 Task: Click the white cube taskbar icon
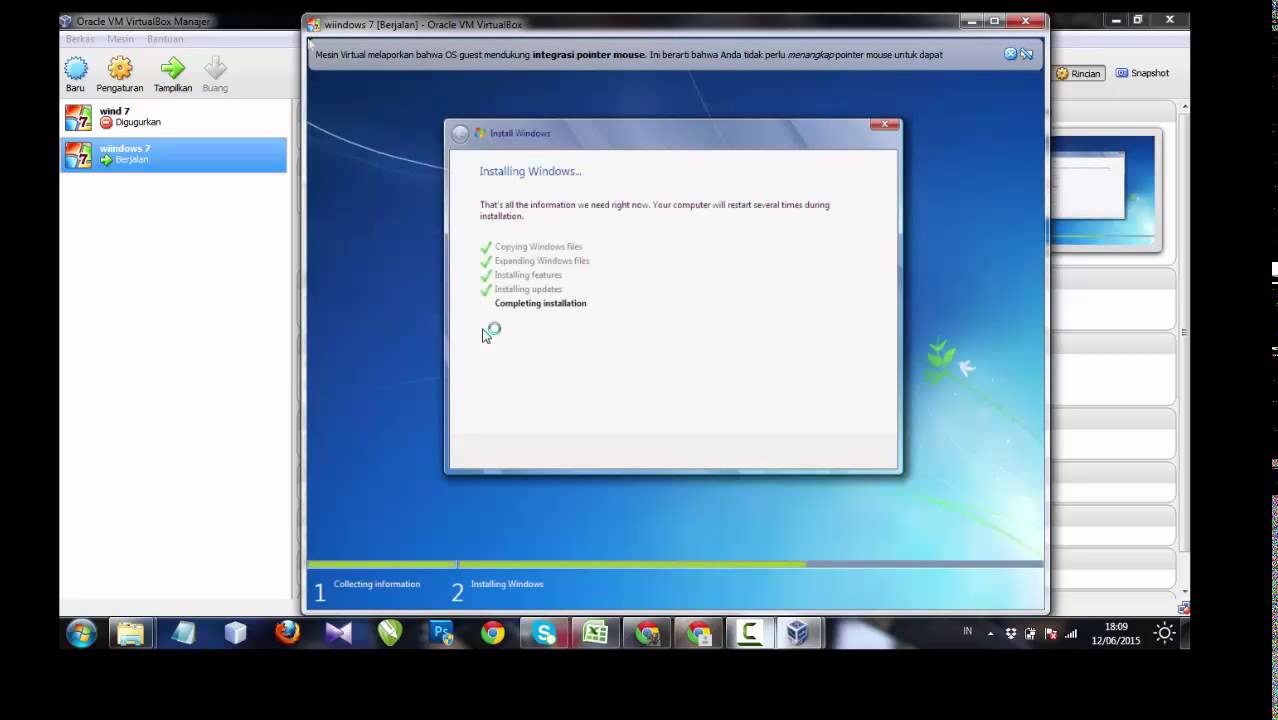(x=235, y=633)
